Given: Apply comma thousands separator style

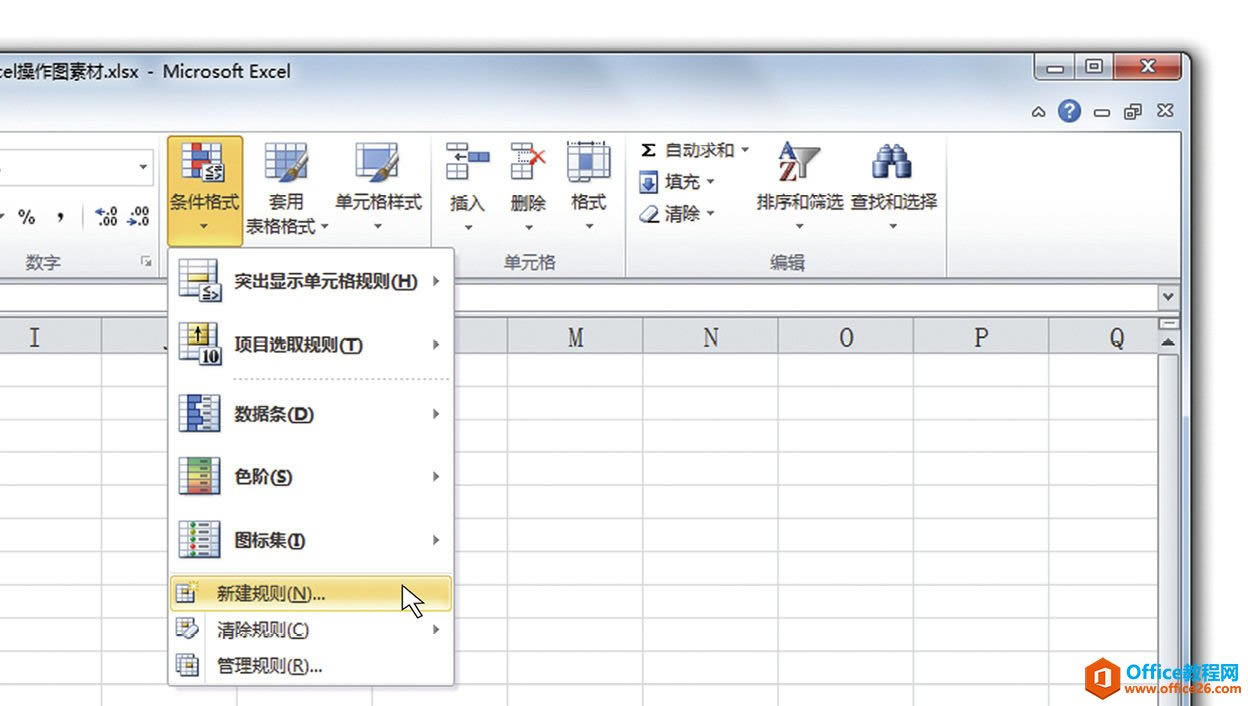Looking at the screenshot, I should [60, 217].
